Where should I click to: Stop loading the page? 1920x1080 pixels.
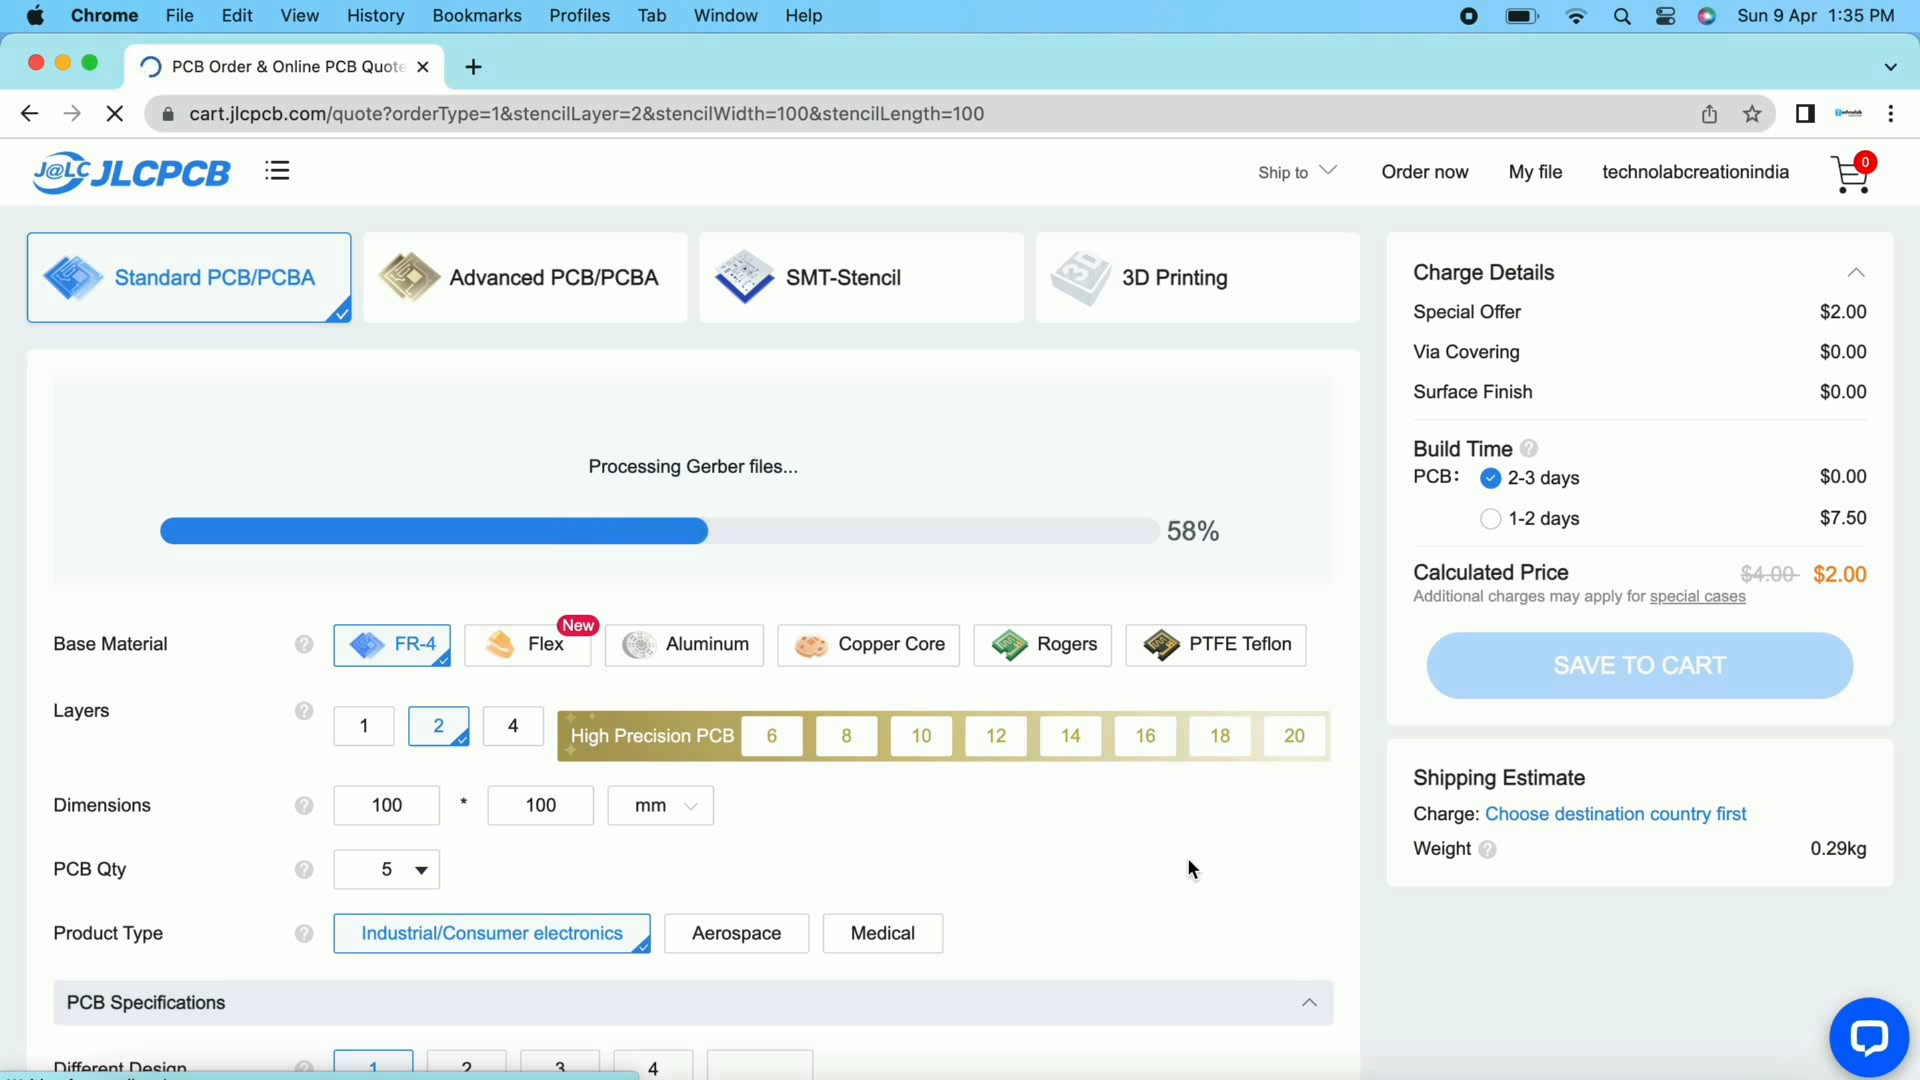pos(115,114)
